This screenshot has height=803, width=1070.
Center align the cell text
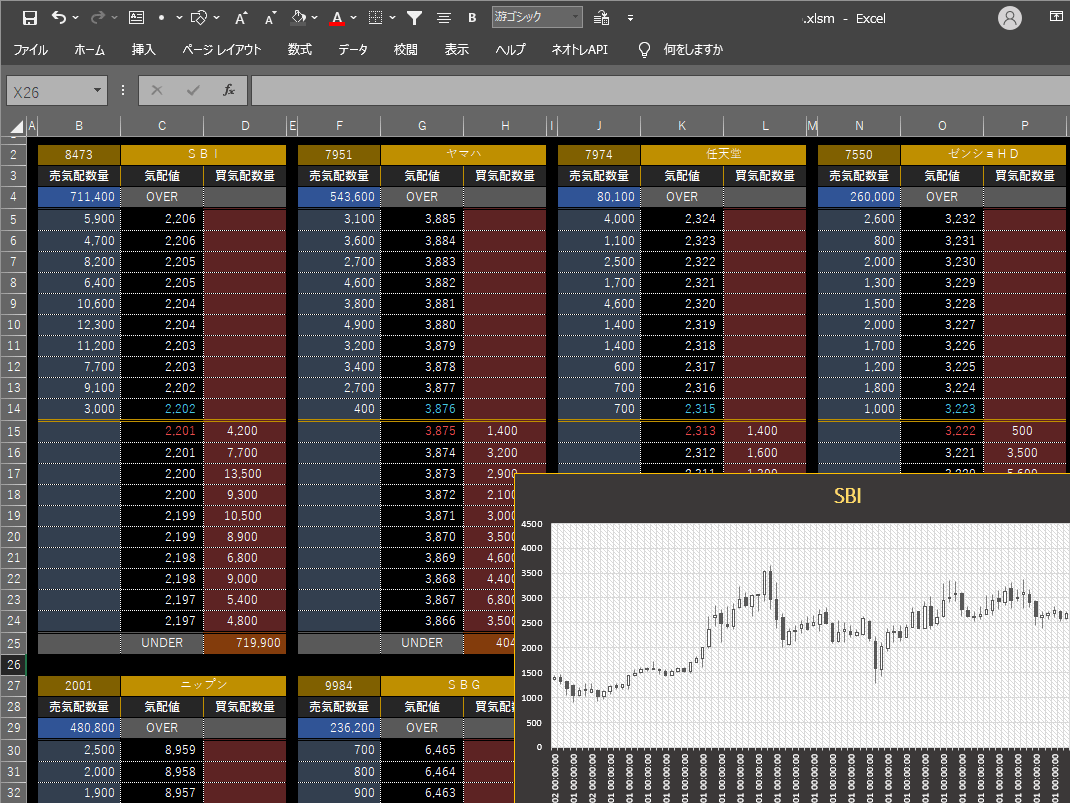pyautogui.click(x=444, y=18)
